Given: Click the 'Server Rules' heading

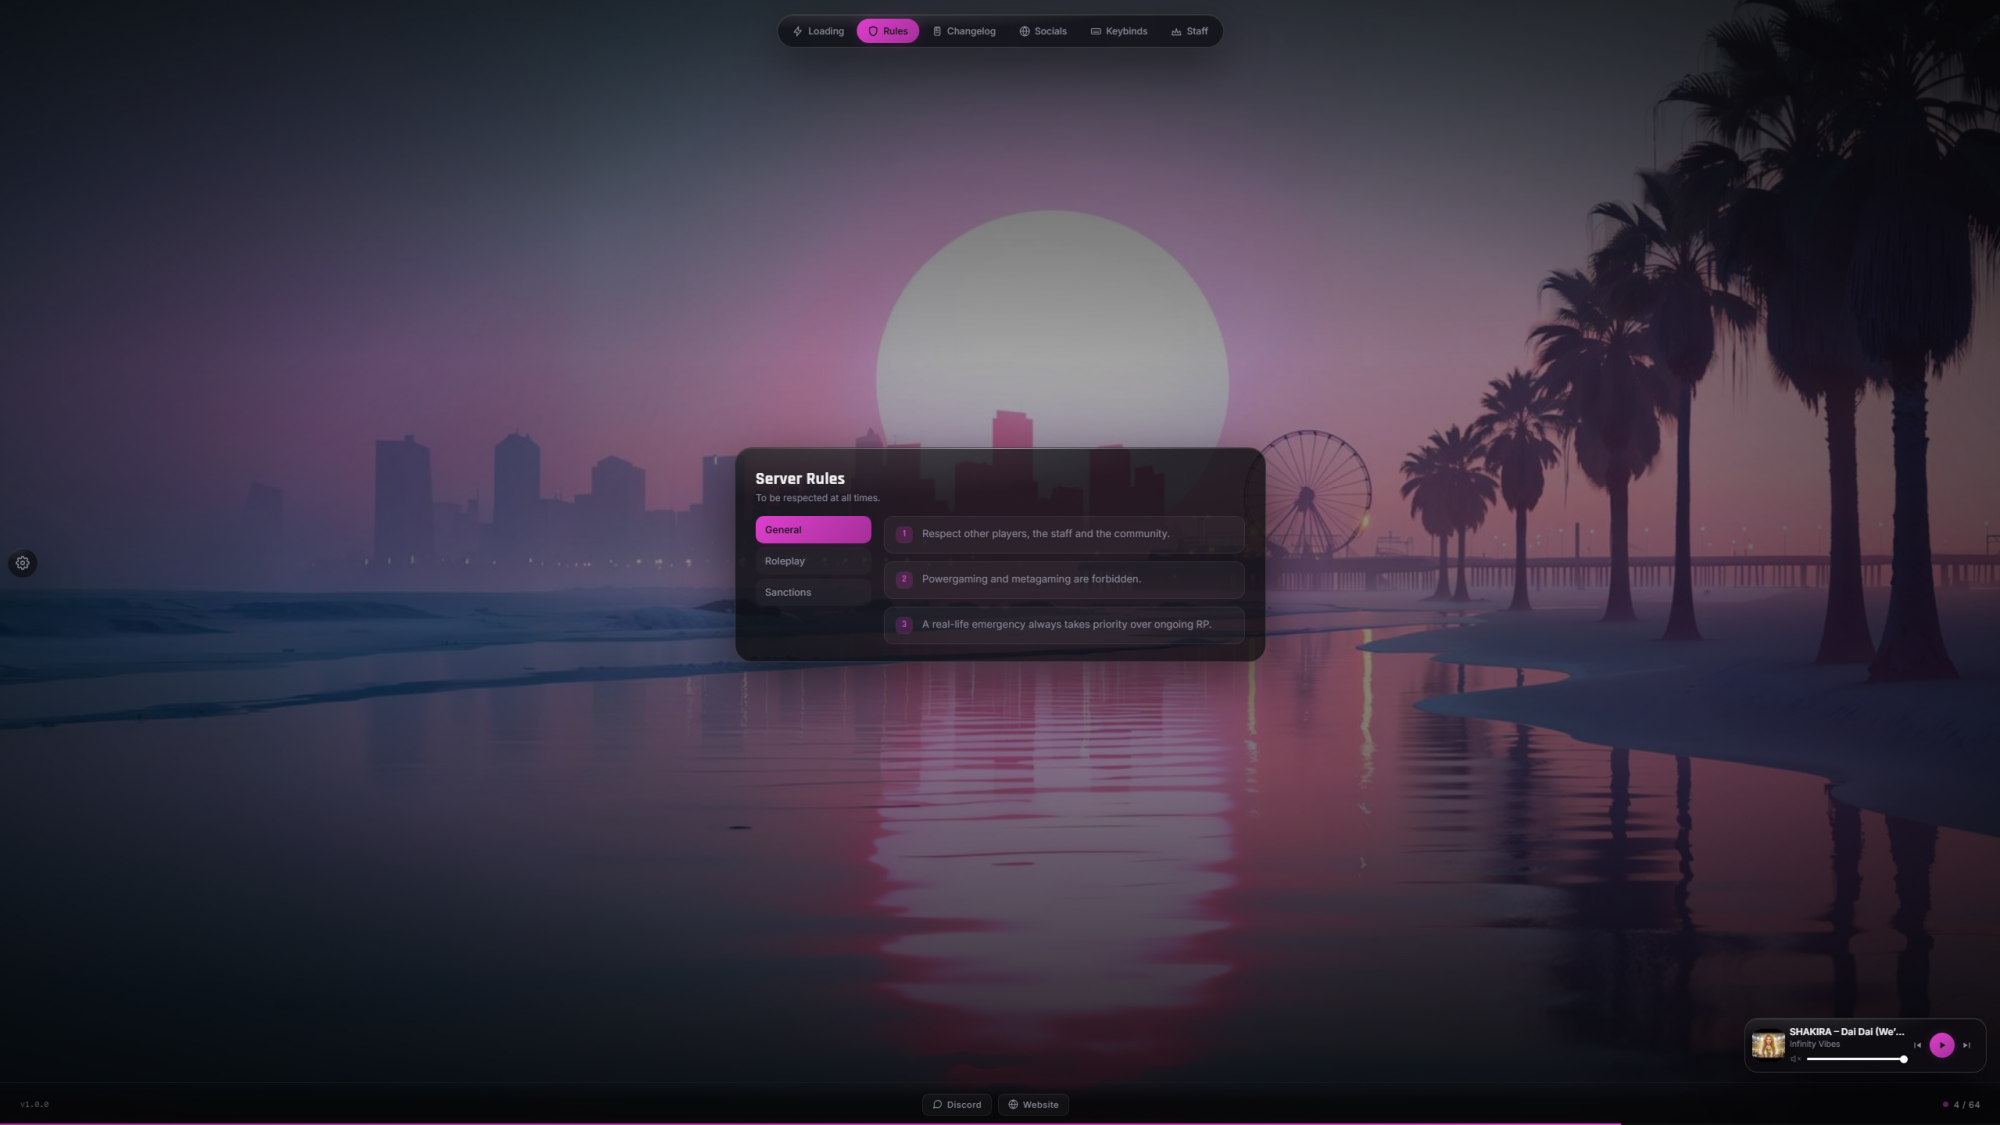Looking at the screenshot, I should 800,479.
